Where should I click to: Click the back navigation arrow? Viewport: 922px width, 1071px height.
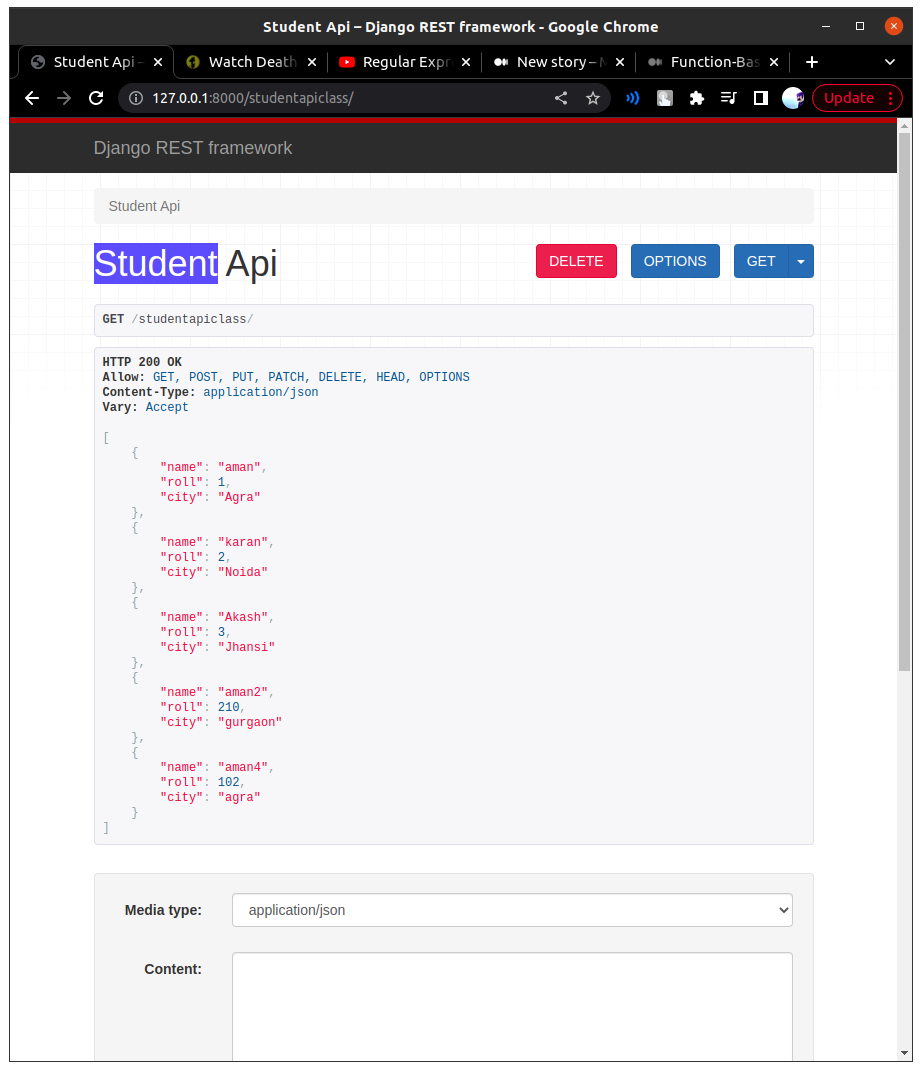click(x=31, y=98)
